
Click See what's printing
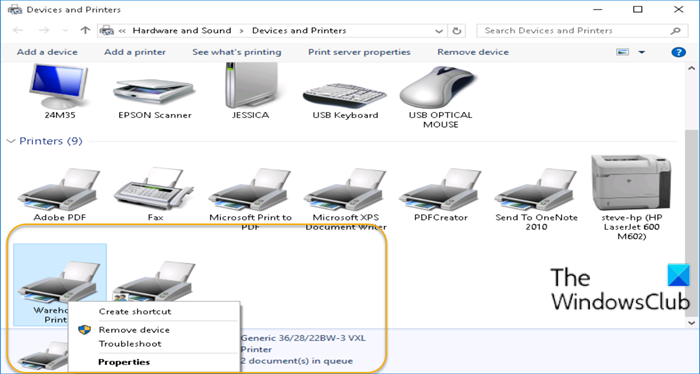(x=237, y=52)
